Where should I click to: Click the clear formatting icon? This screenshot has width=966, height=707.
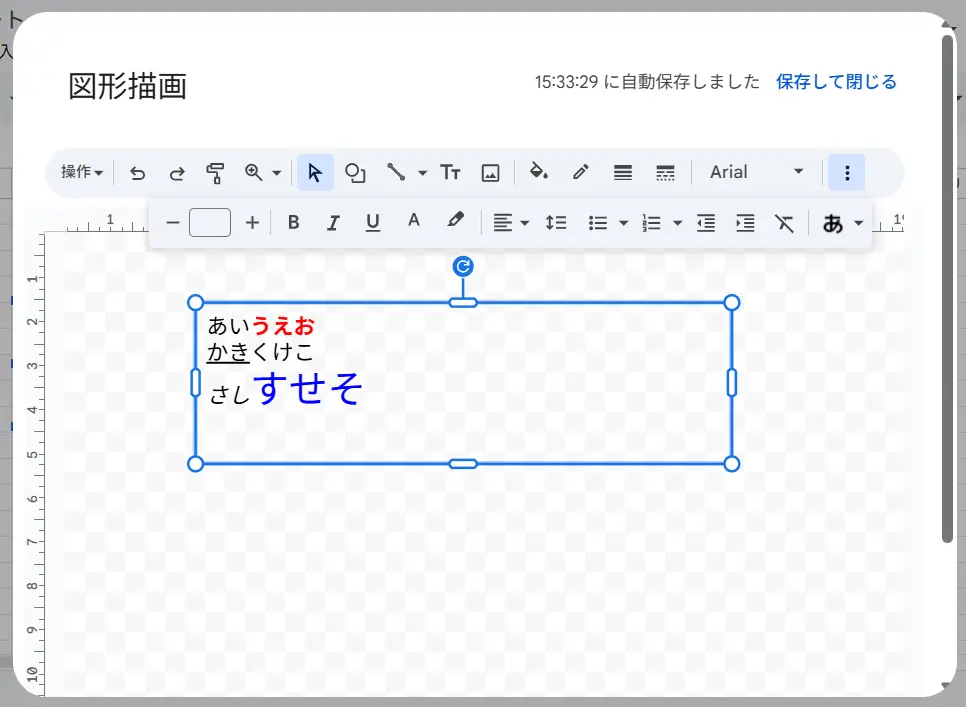point(785,223)
